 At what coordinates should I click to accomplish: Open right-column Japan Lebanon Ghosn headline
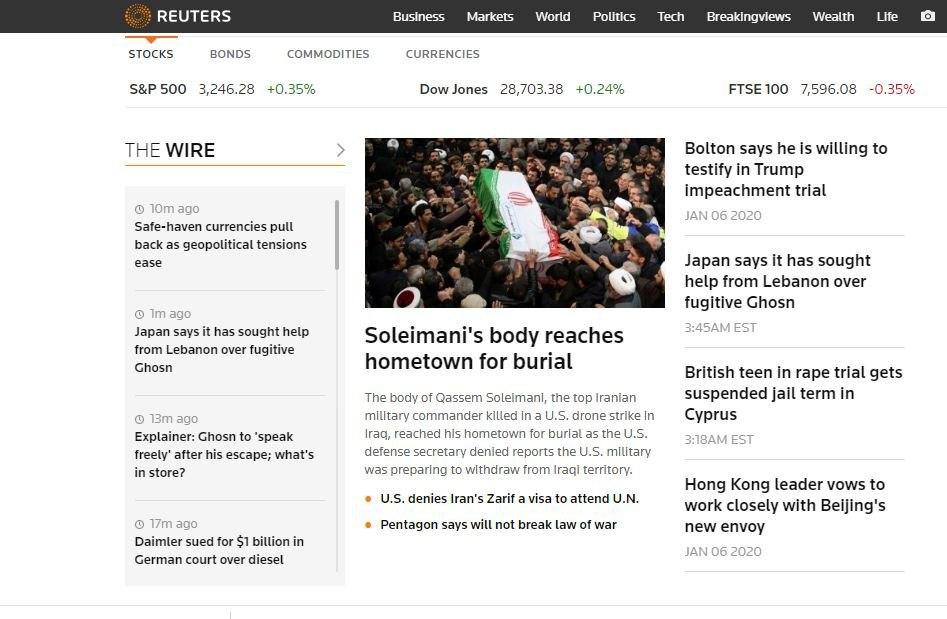777,281
